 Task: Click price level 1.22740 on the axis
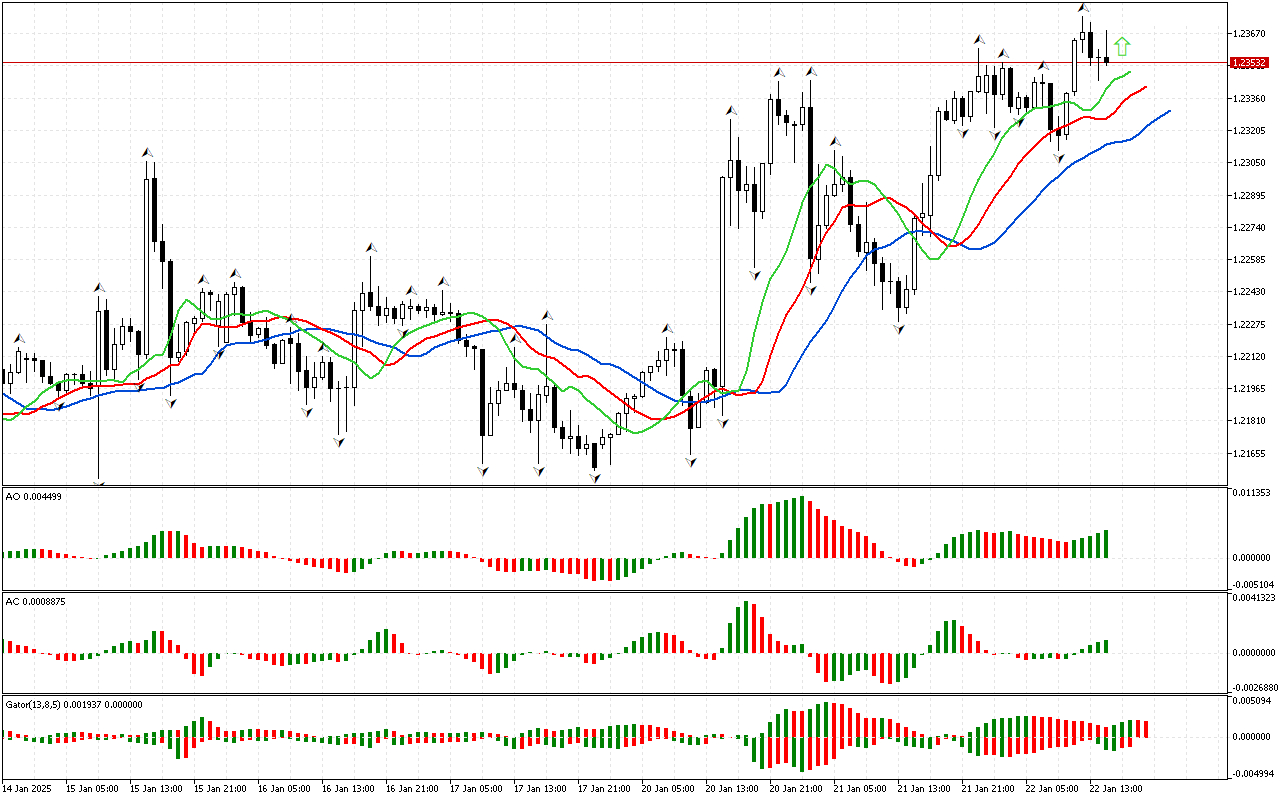pos(1251,228)
